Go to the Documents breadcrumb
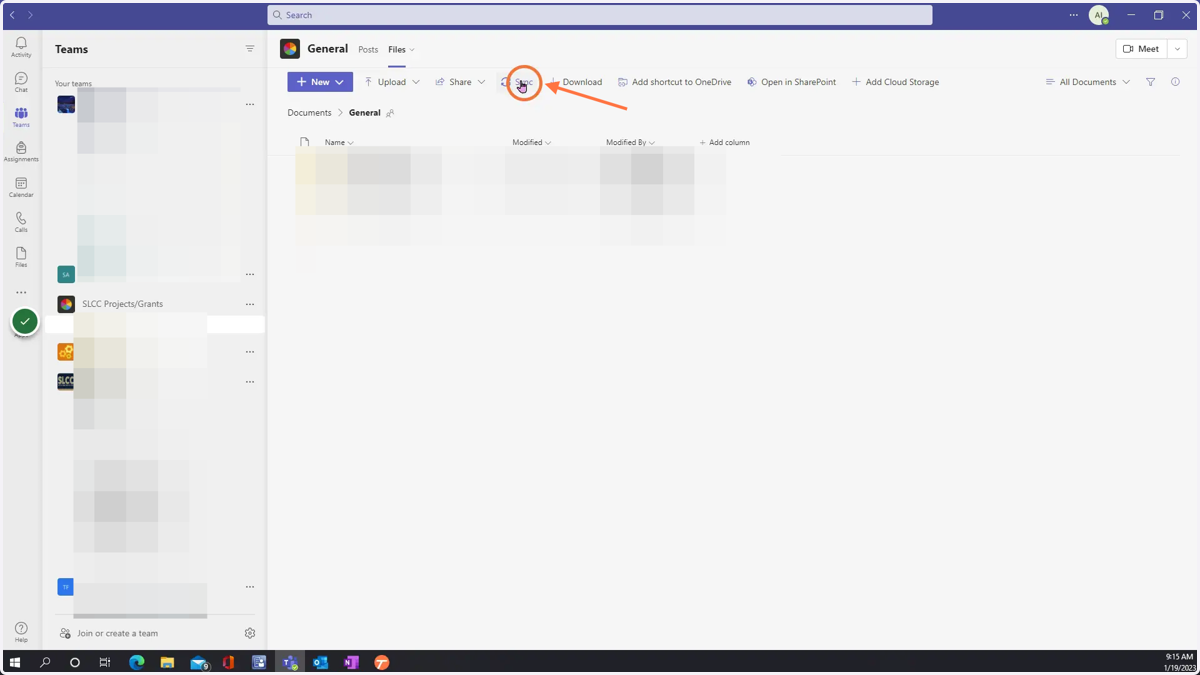The height and width of the screenshot is (675, 1200). 309,113
